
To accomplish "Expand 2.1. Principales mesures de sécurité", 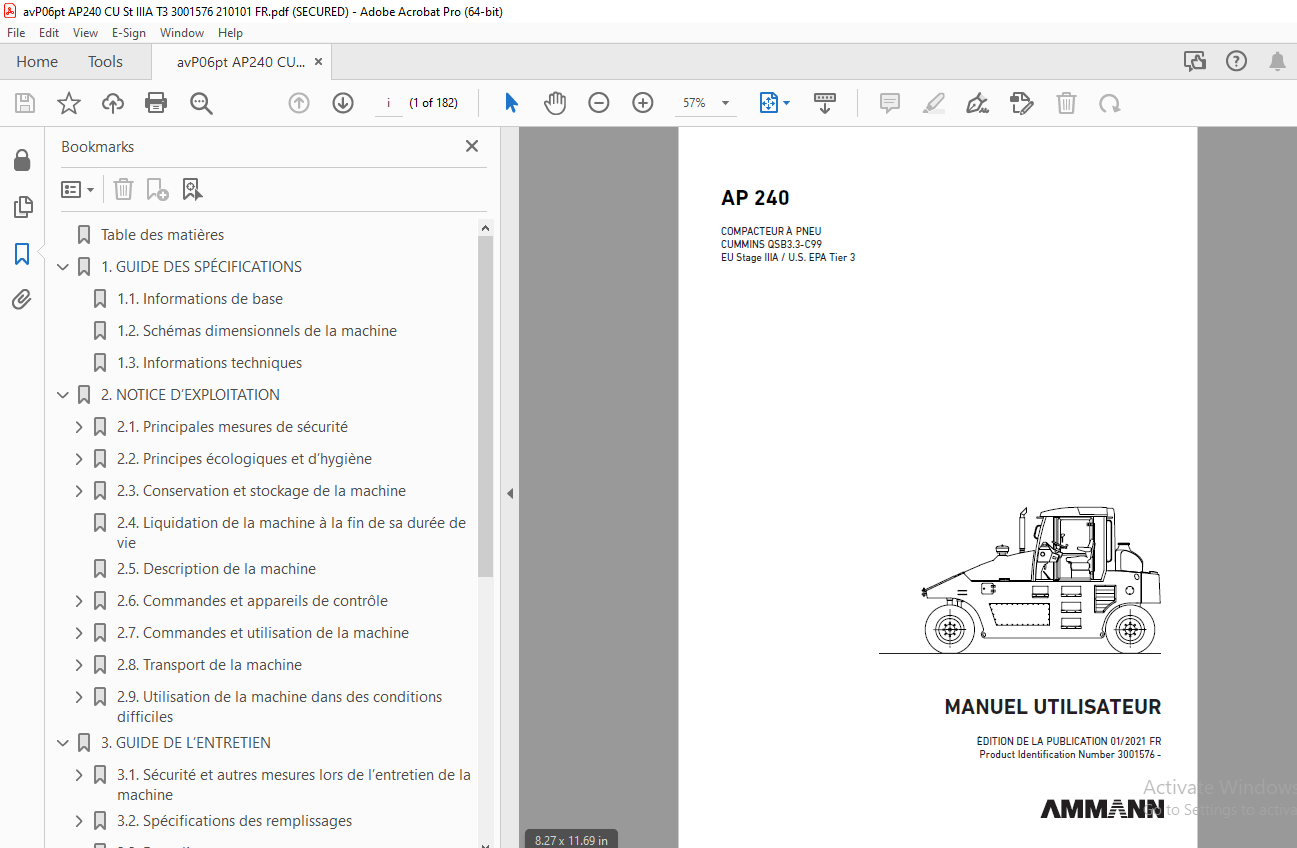I will [x=79, y=427].
